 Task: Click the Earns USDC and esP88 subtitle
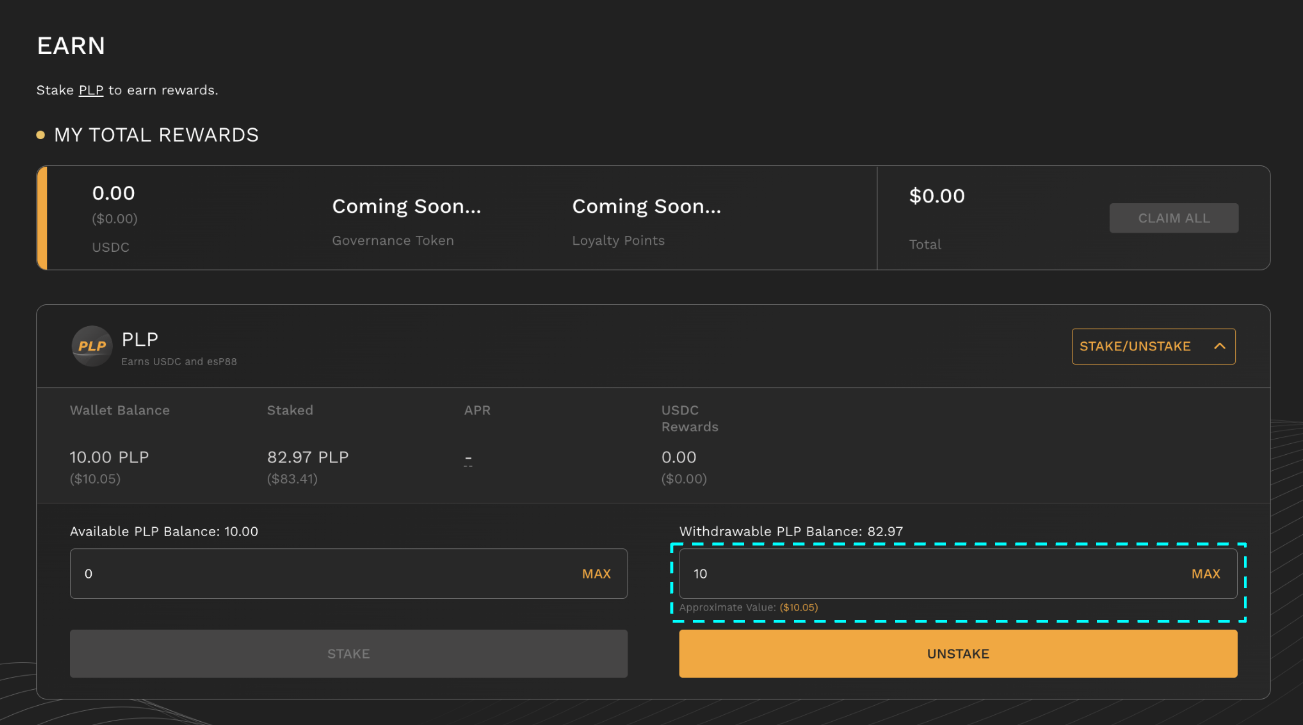click(x=179, y=361)
